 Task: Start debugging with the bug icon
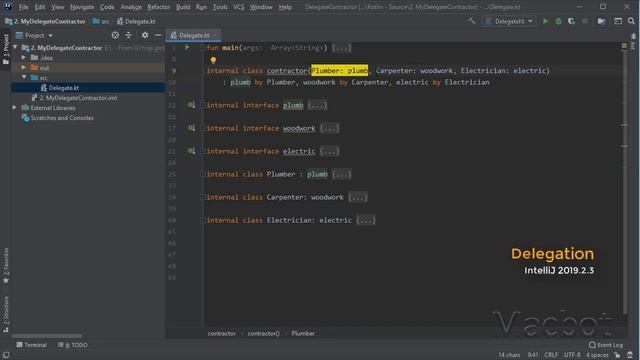pyautogui.click(x=558, y=21)
